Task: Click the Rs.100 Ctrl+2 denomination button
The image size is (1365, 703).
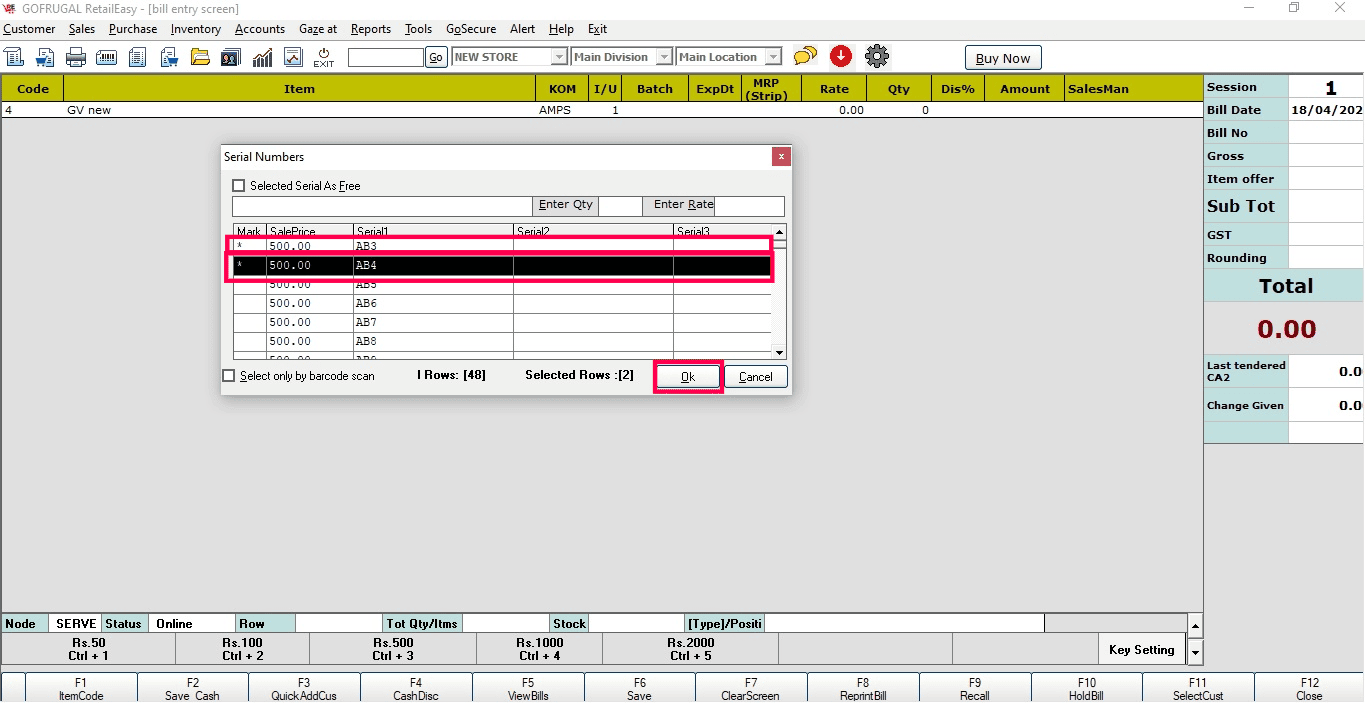Action: (243, 650)
